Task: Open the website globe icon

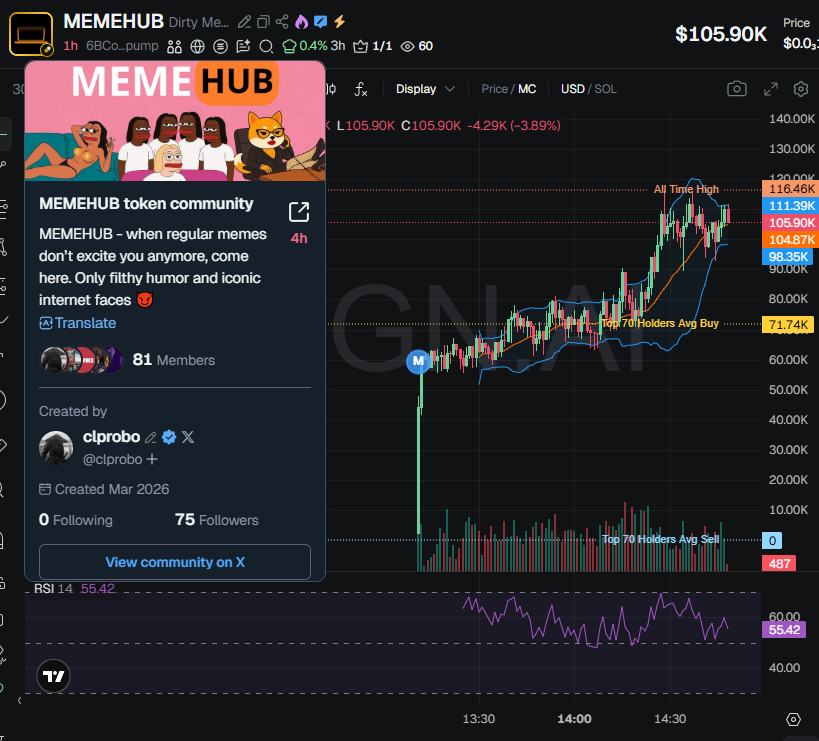Action: [x=197, y=46]
